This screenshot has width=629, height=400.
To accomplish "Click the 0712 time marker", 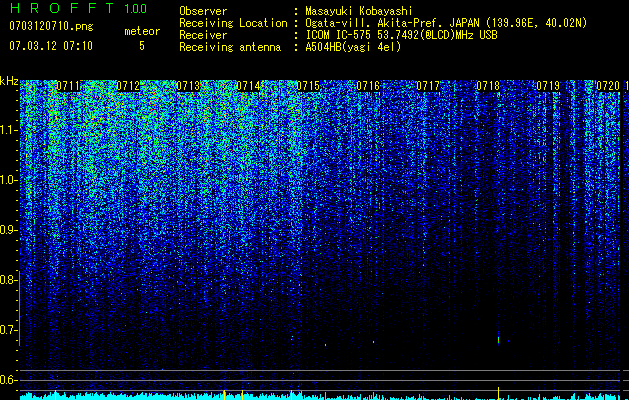I will click(128, 86).
